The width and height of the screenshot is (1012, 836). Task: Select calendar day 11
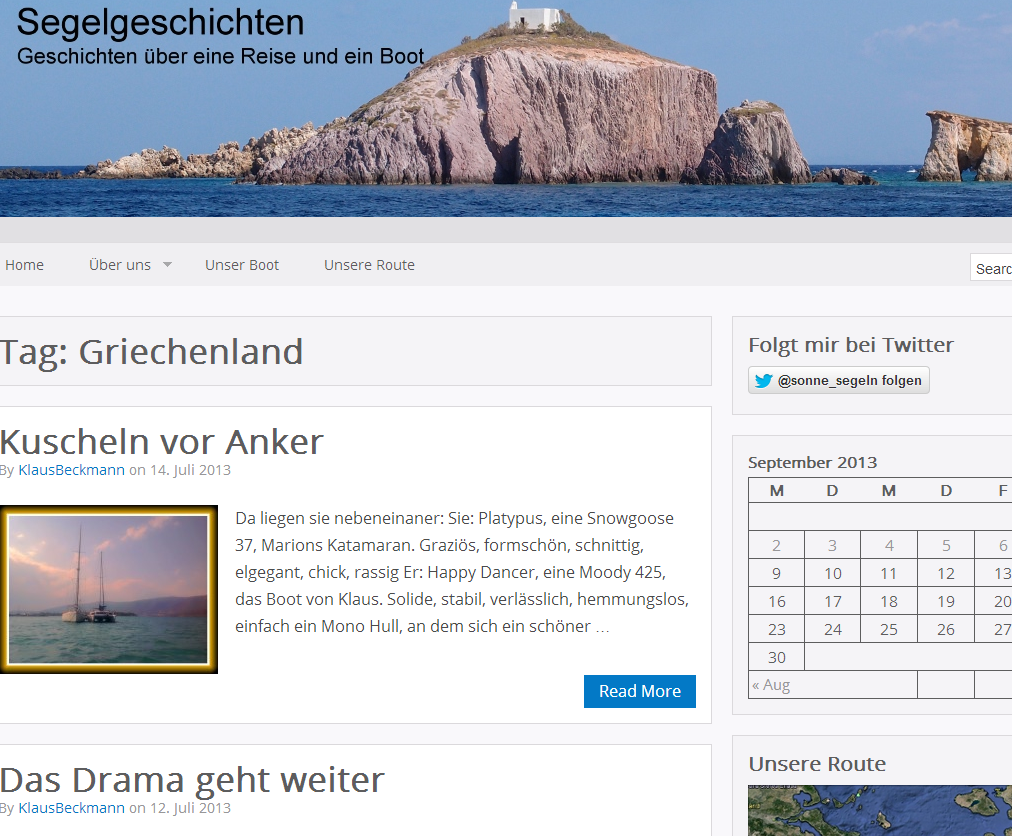(x=889, y=573)
